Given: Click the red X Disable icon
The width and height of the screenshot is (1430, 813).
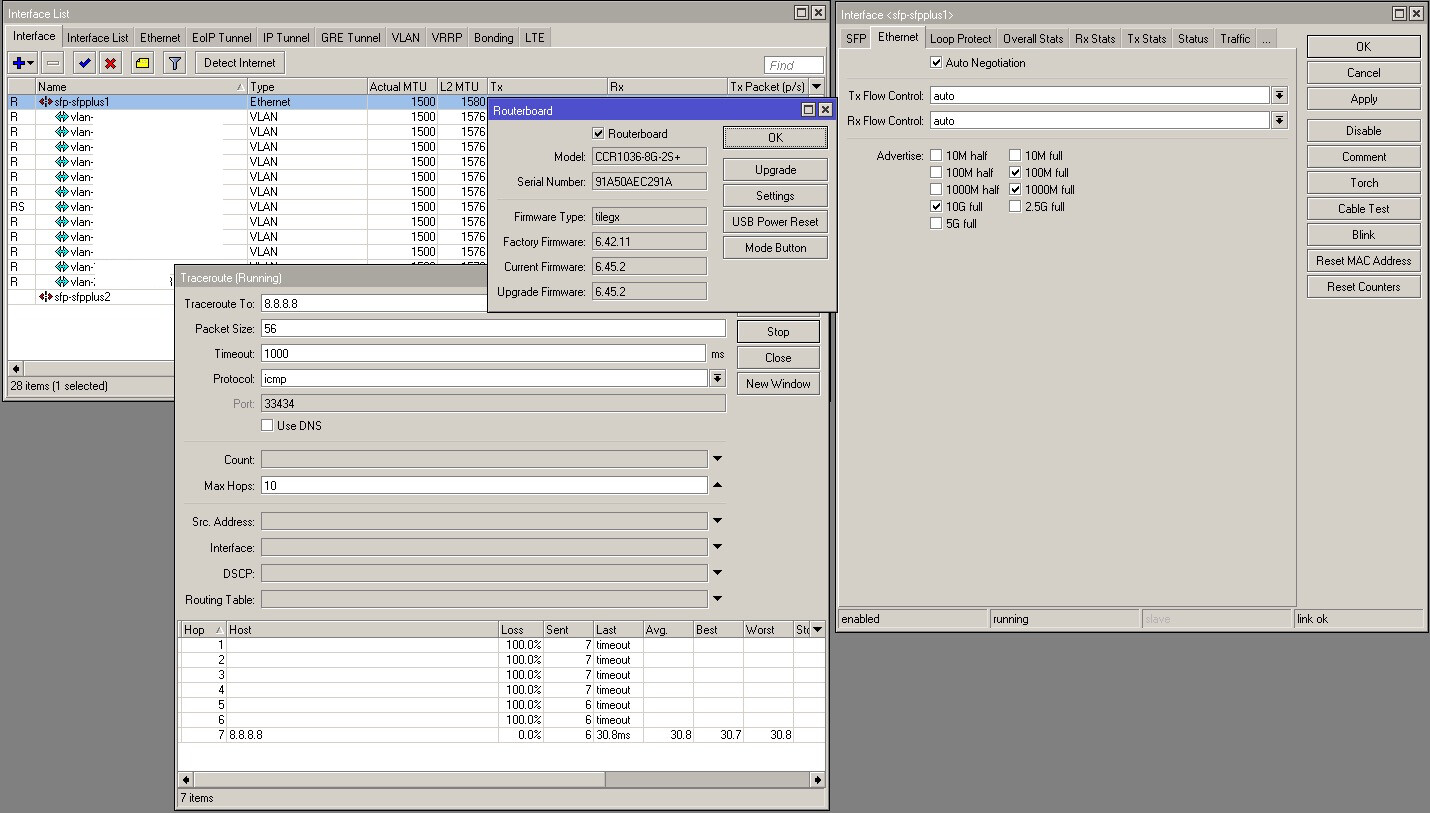Looking at the screenshot, I should point(110,63).
